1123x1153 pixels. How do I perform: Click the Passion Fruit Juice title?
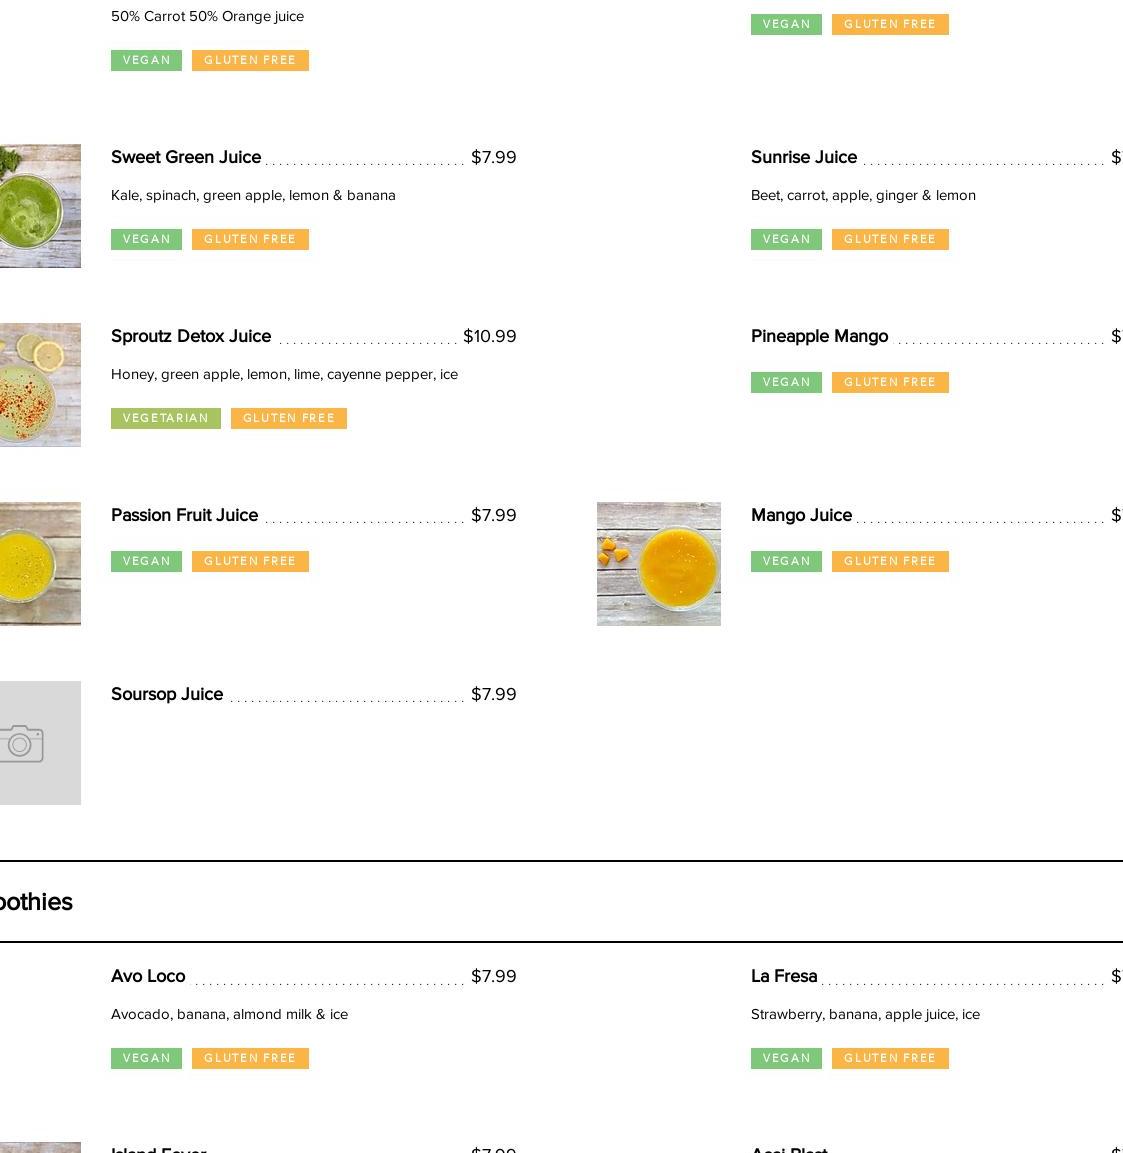184,515
